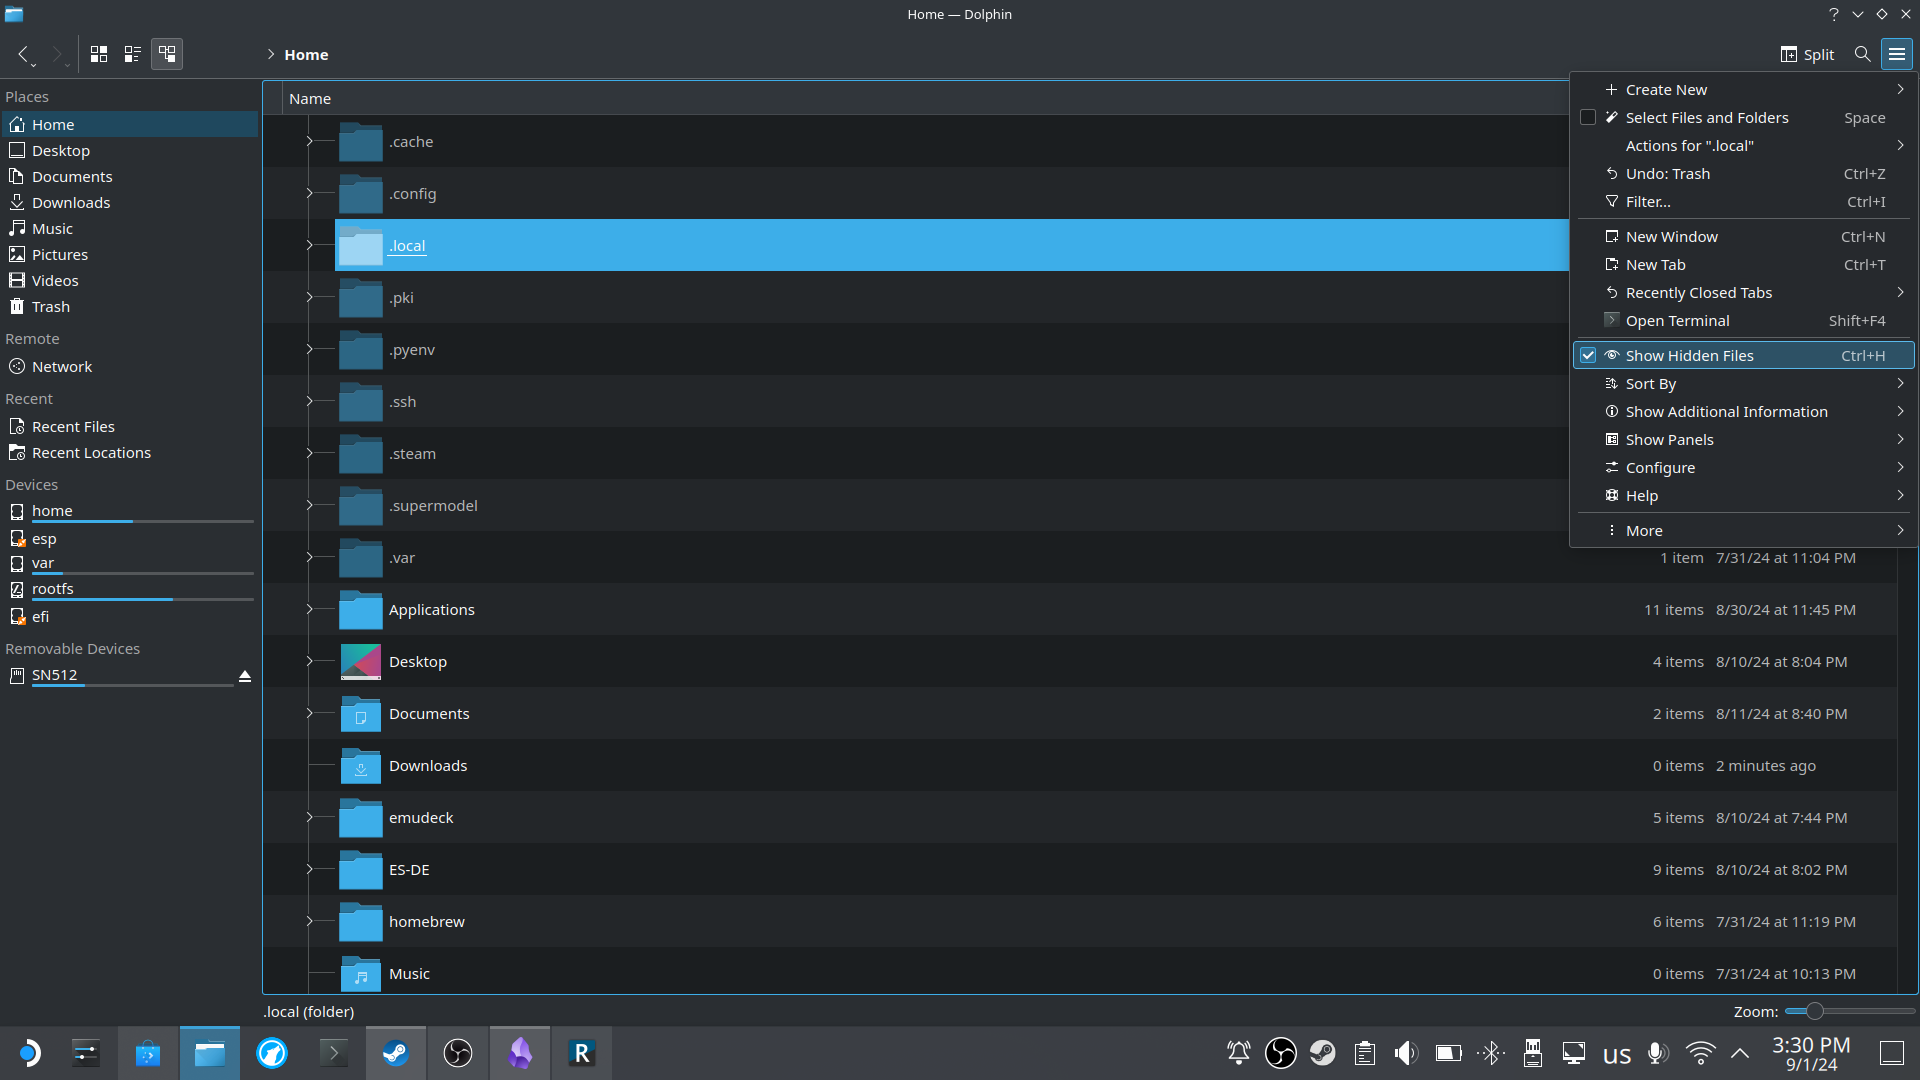Close the hamburger menu button
The width and height of the screenshot is (1920, 1080).
pos(1897,54)
